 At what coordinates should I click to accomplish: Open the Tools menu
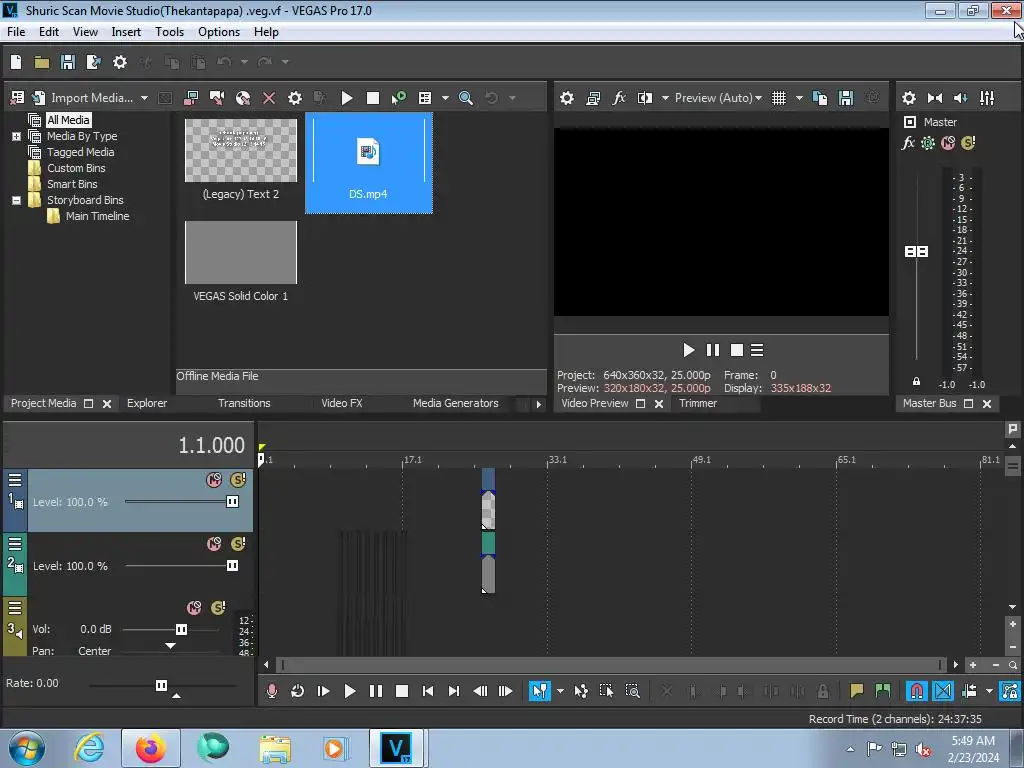169,32
